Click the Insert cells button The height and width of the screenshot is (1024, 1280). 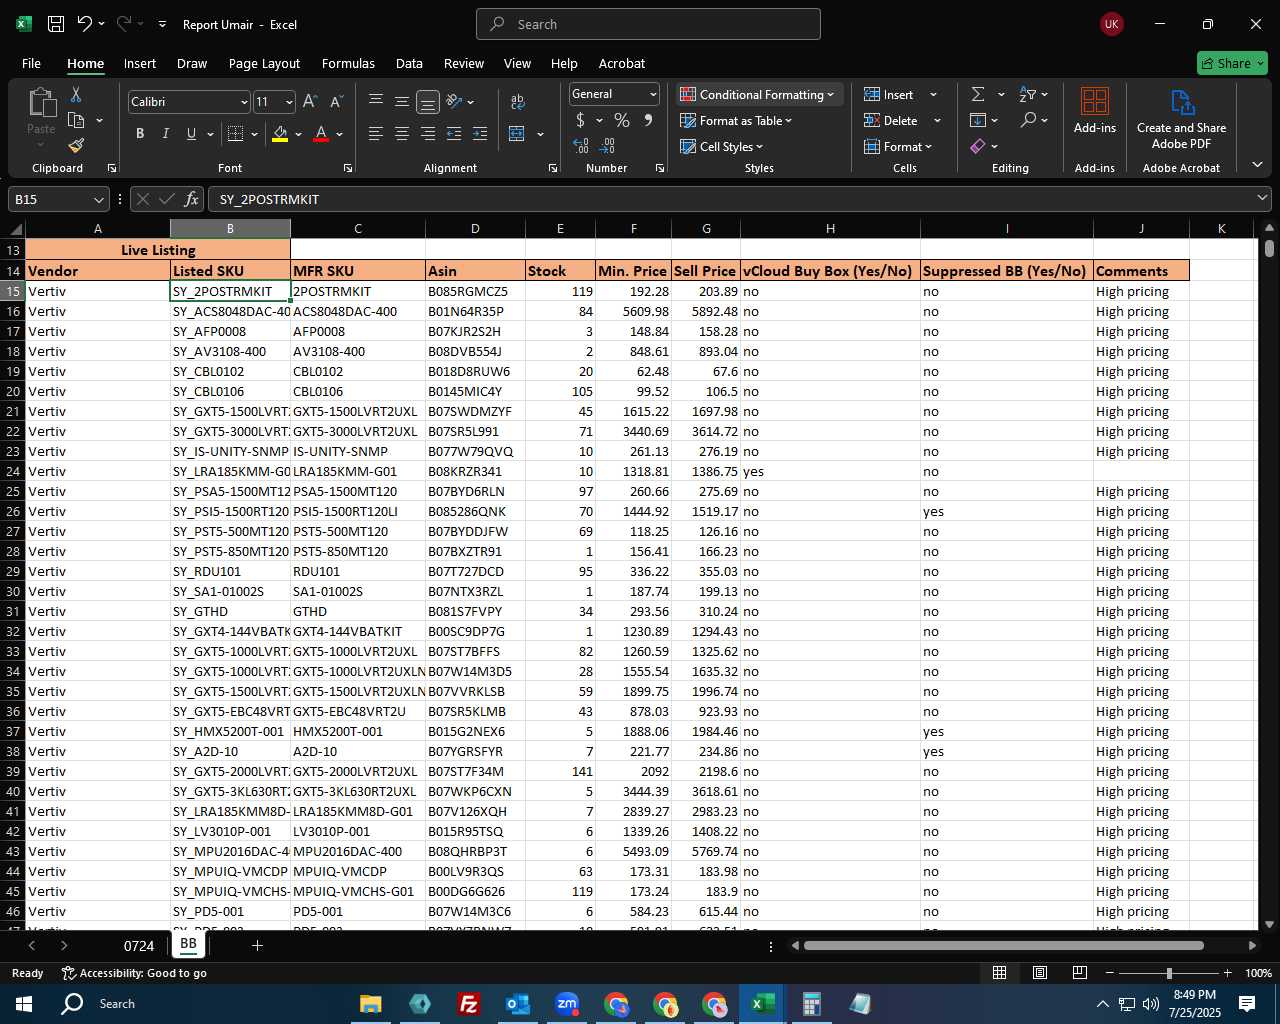coord(889,94)
